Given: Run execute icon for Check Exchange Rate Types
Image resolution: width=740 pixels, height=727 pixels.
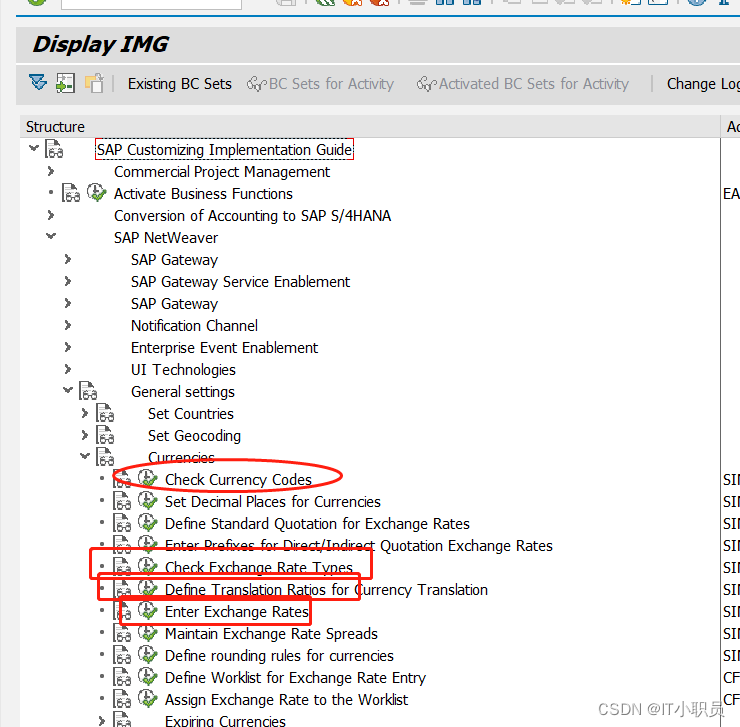Looking at the screenshot, I should click(x=147, y=566).
